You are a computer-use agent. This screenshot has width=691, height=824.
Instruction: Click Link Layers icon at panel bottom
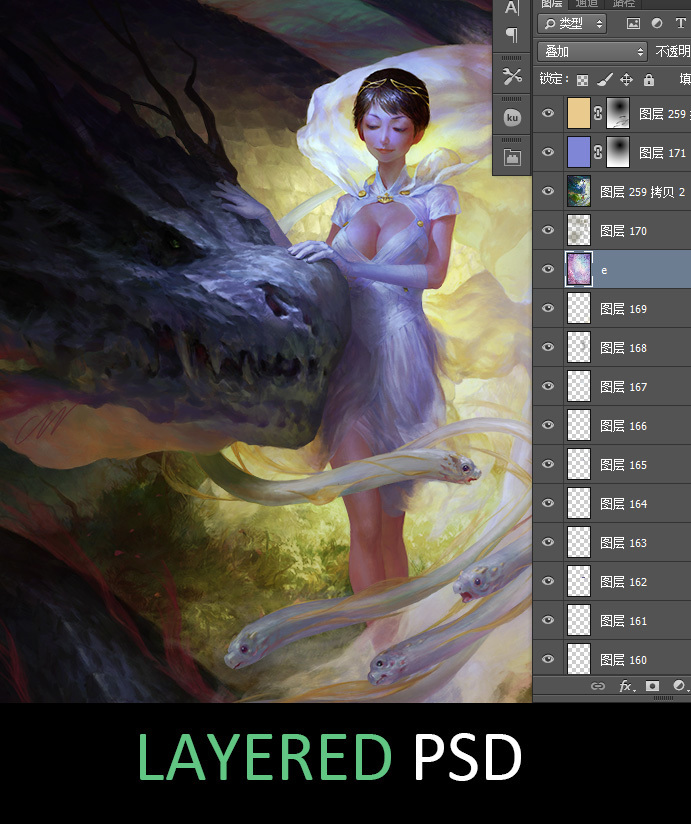point(598,686)
